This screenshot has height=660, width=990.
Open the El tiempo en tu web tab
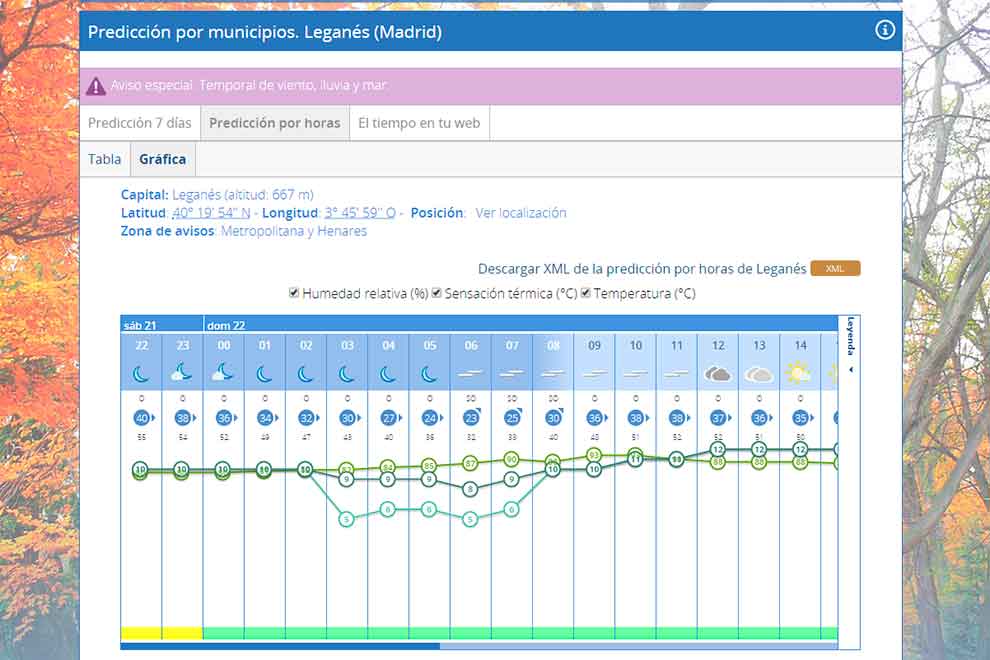[419, 124]
